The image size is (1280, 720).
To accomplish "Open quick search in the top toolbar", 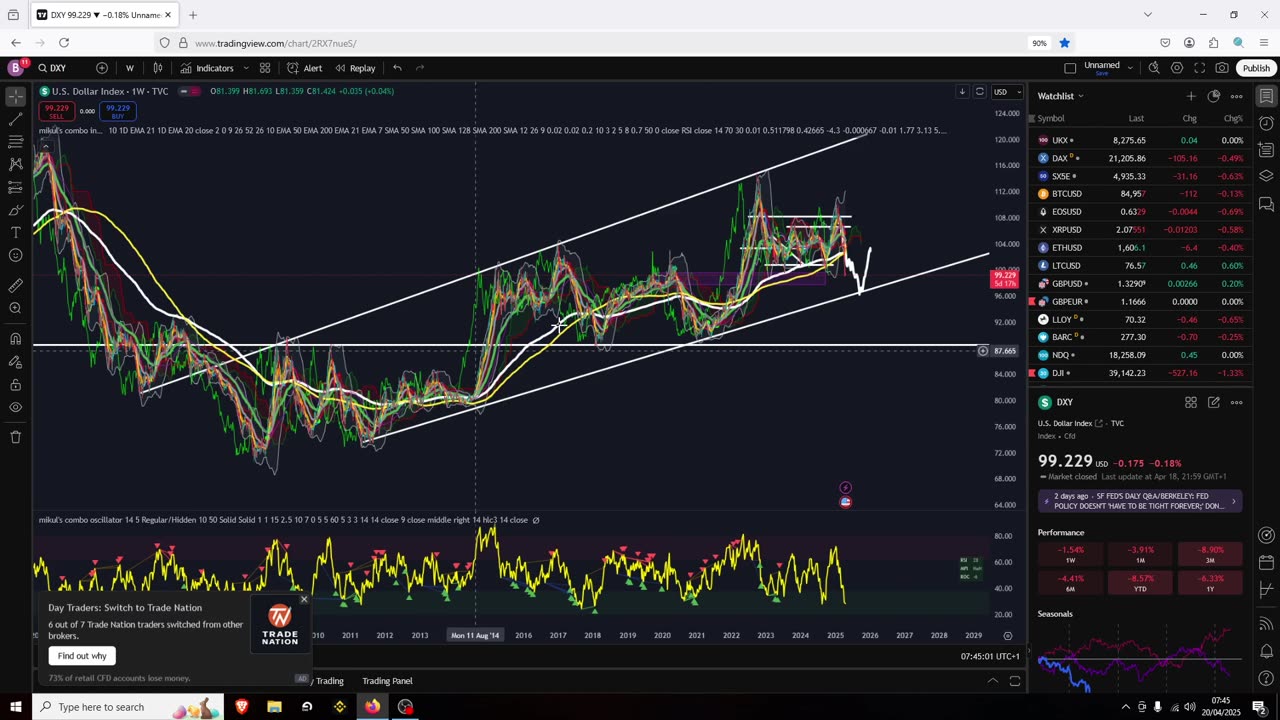I will tap(1154, 68).
